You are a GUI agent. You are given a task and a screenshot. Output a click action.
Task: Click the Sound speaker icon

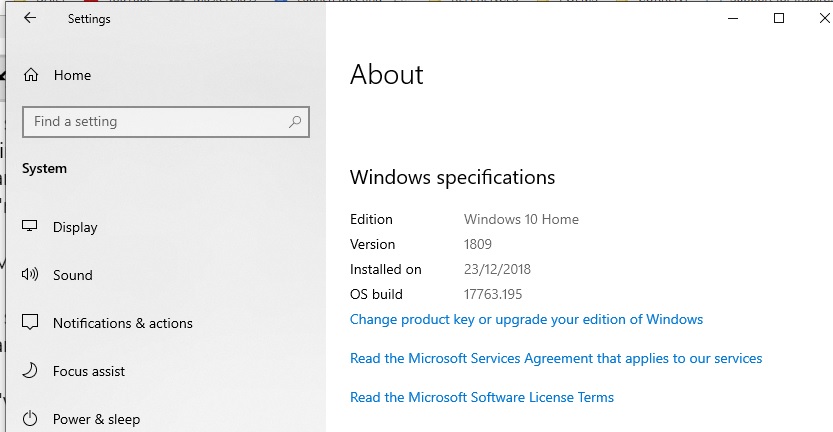tap(30, 274)
